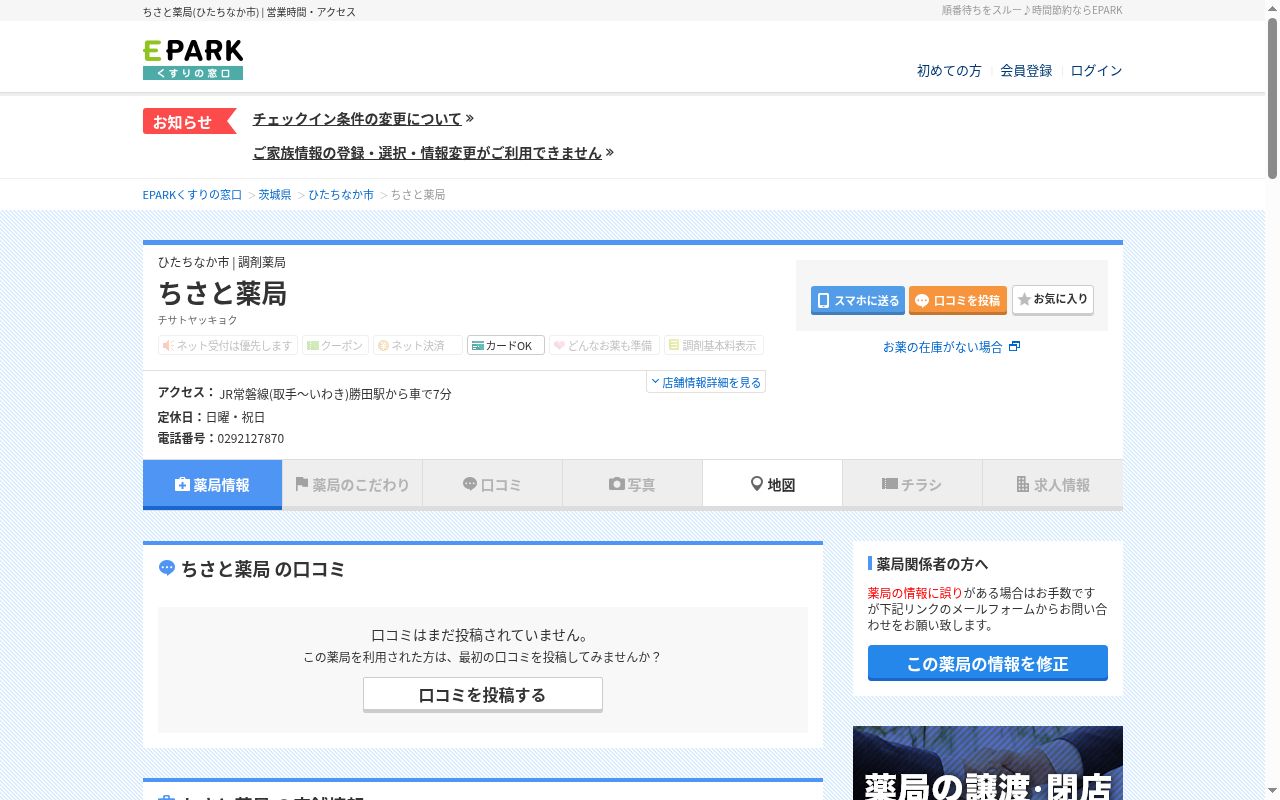
Task: Click the speech bubble icon beside ちさと薬局 の口コミ
Action: pyautogui.click(x=167, y=568)
